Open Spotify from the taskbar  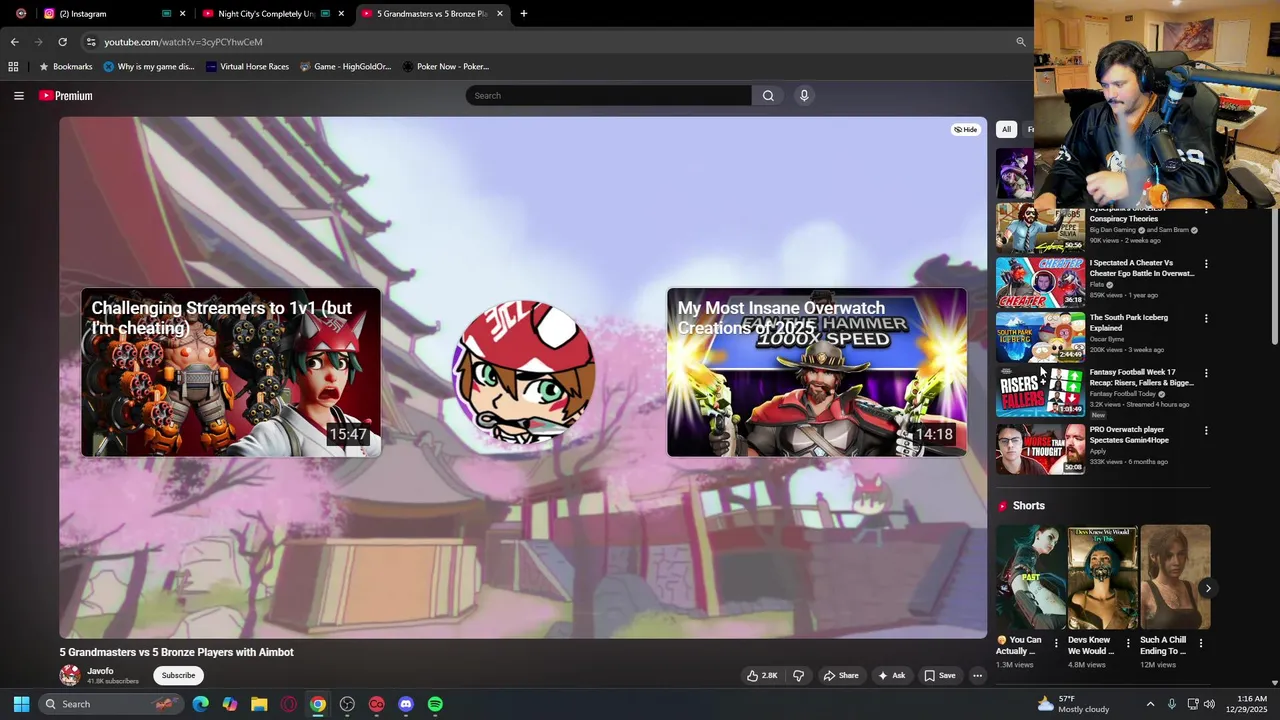point(435,704)
